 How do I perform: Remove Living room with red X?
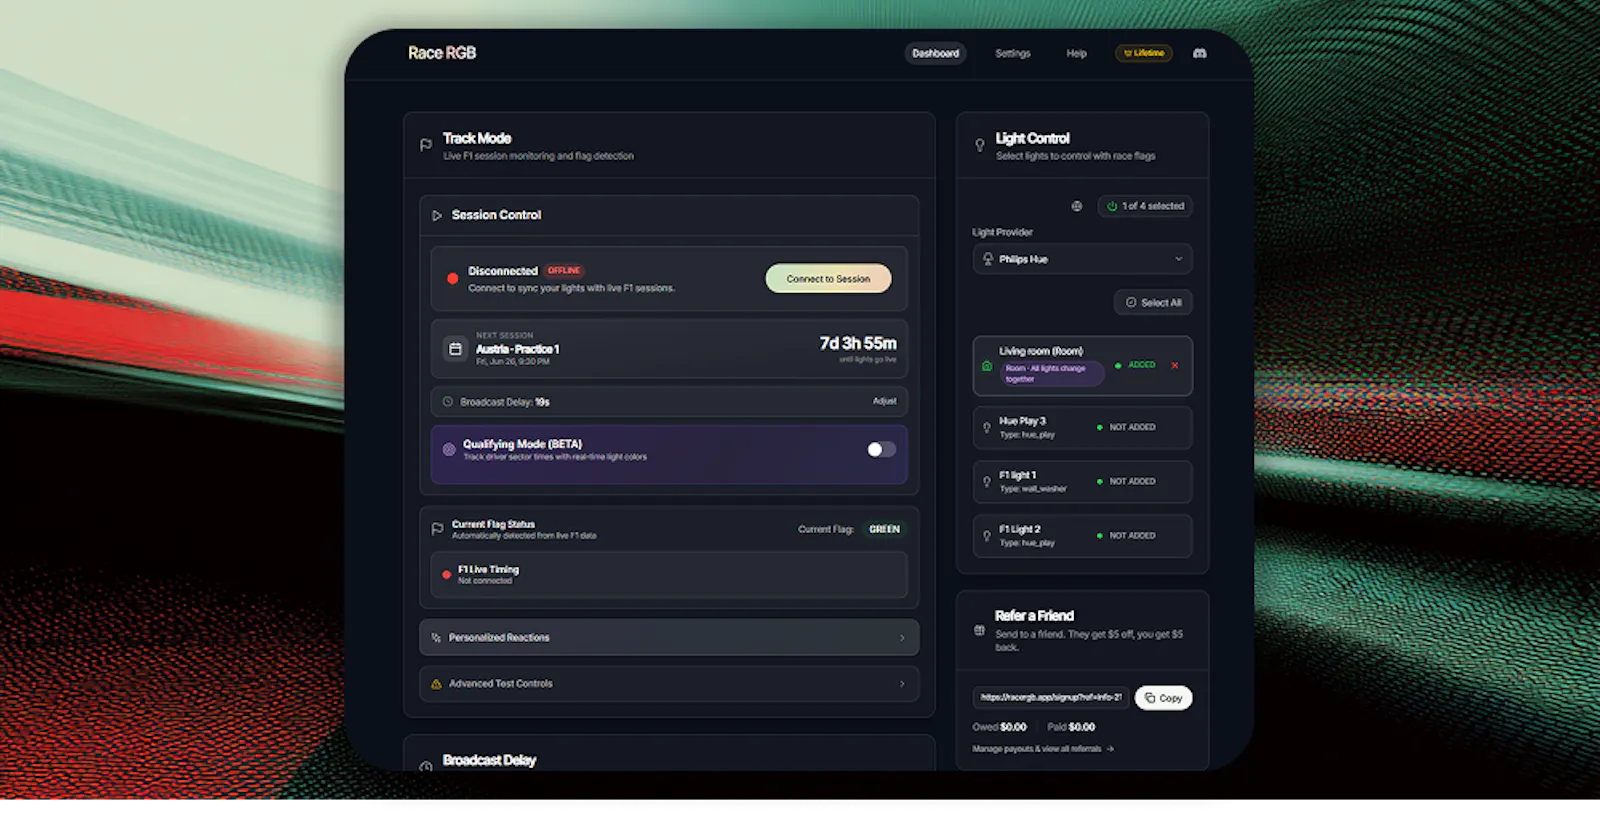(1175, 365)
